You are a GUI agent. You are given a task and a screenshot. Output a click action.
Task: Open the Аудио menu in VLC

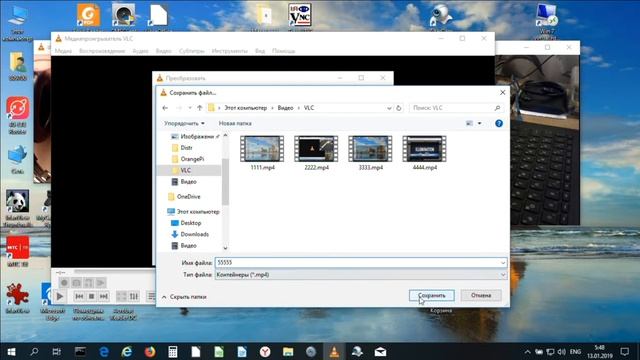[140, 51]
